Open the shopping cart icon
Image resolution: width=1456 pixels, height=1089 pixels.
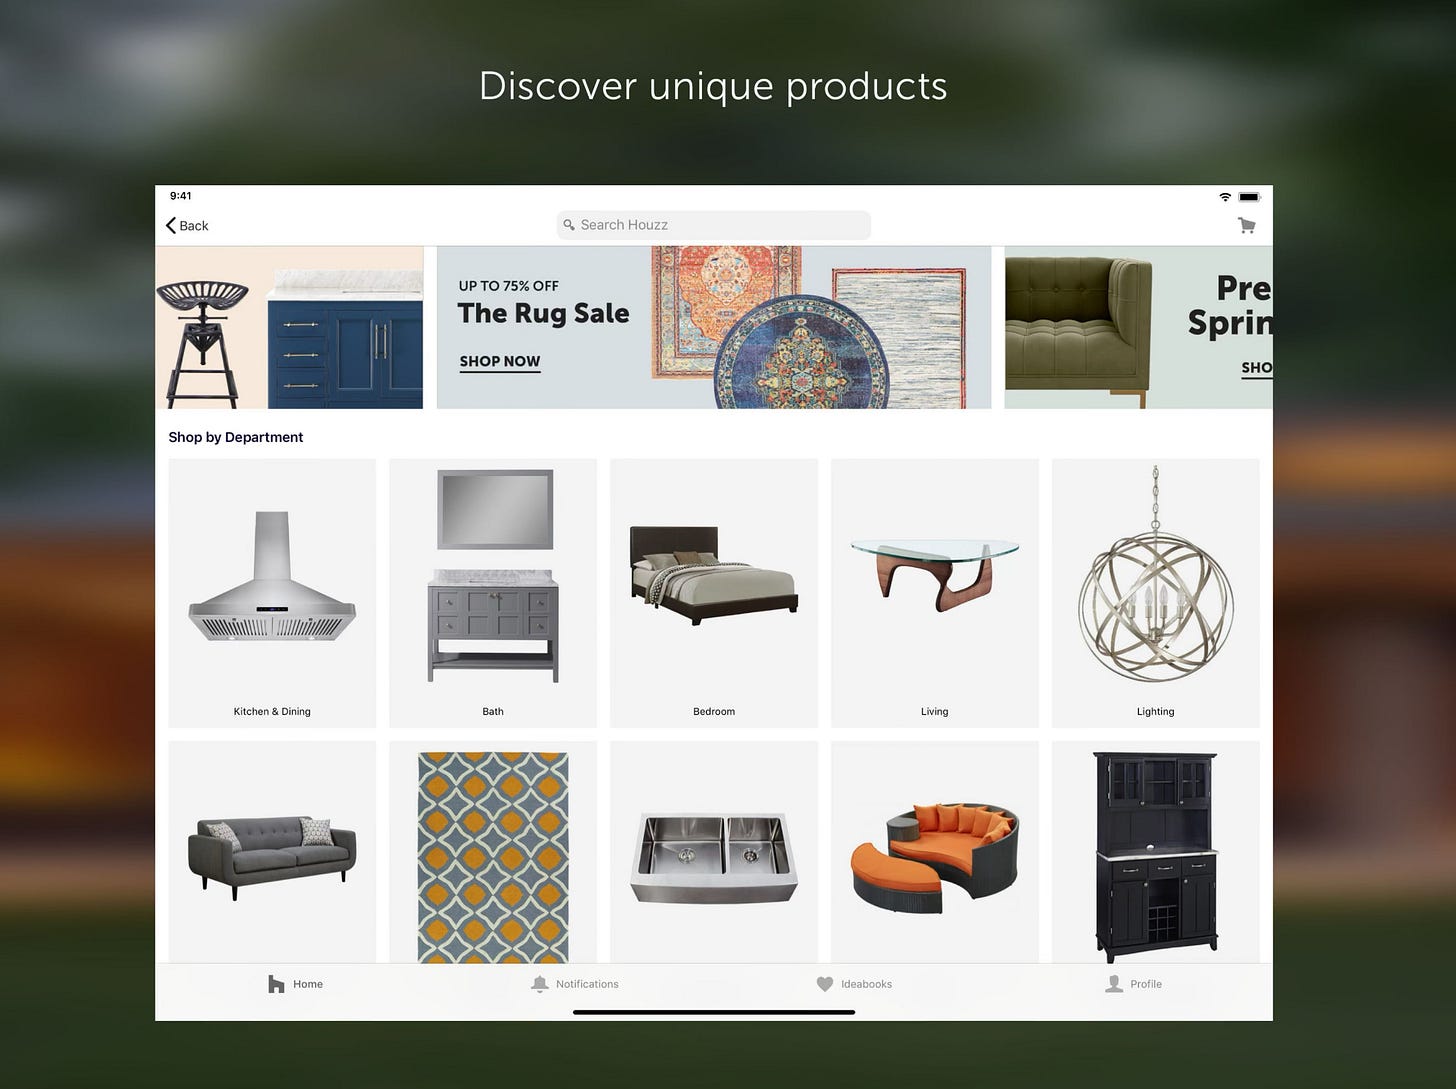coord(1246,226)
